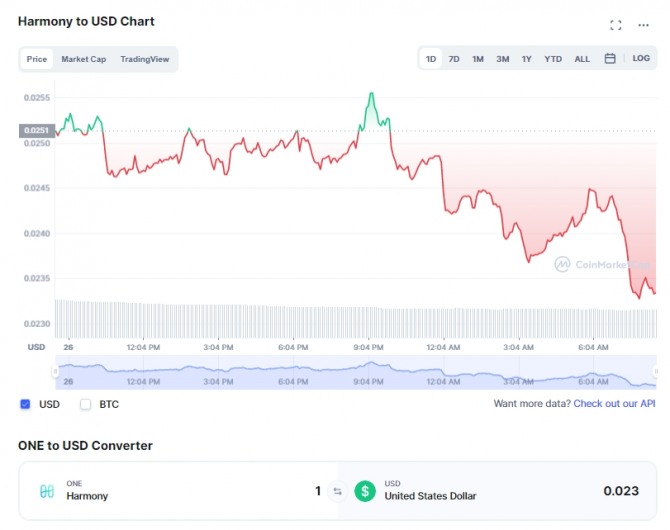Click the green USD dollar icon
This screenshot has height=530, width=670.
[365, 491]
